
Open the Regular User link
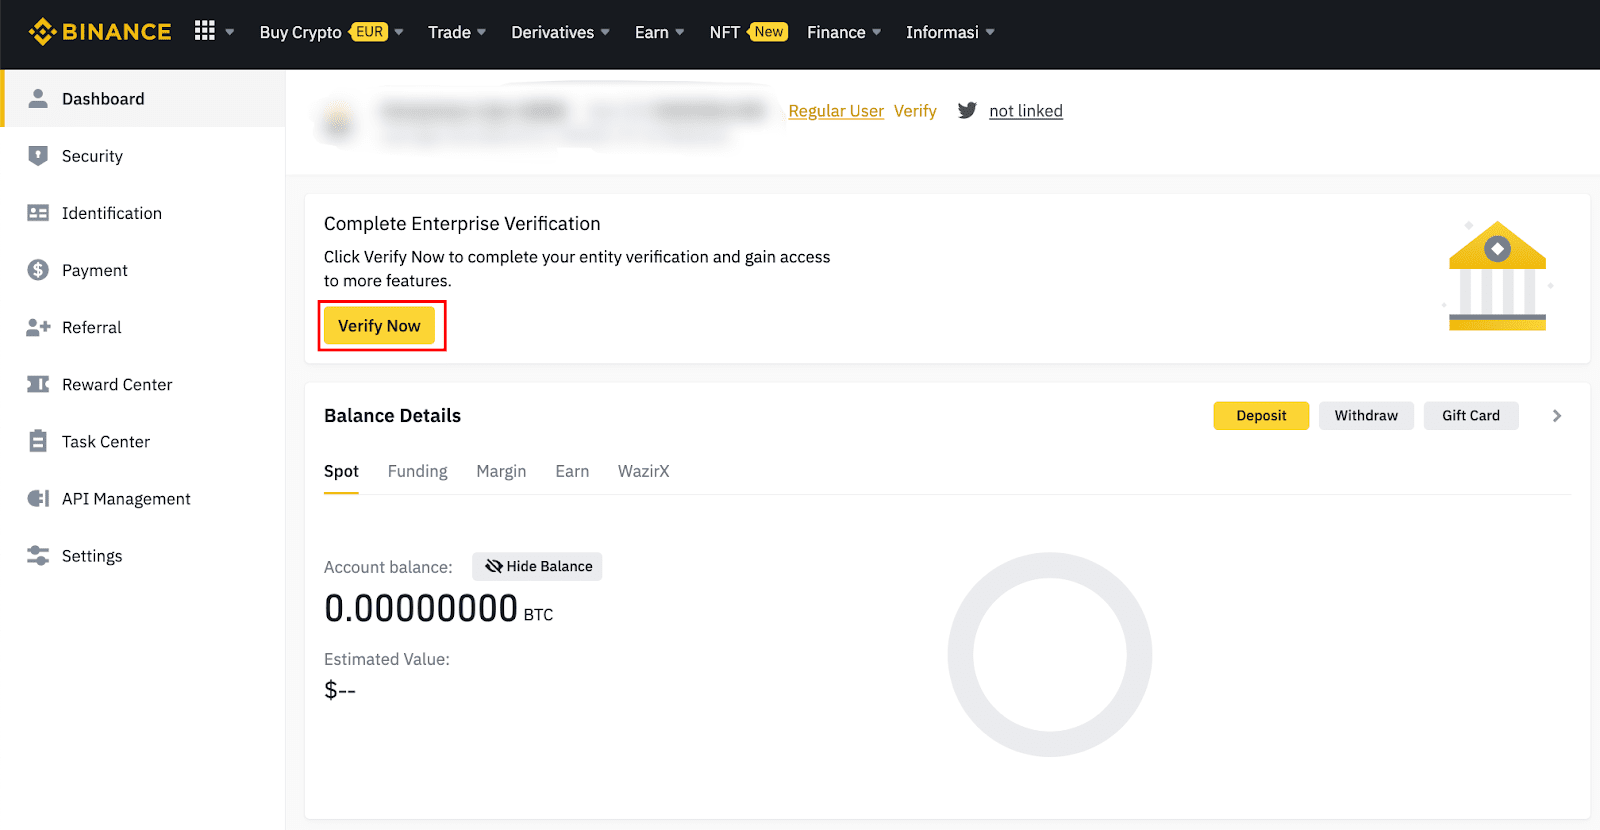tap(836, 111)
